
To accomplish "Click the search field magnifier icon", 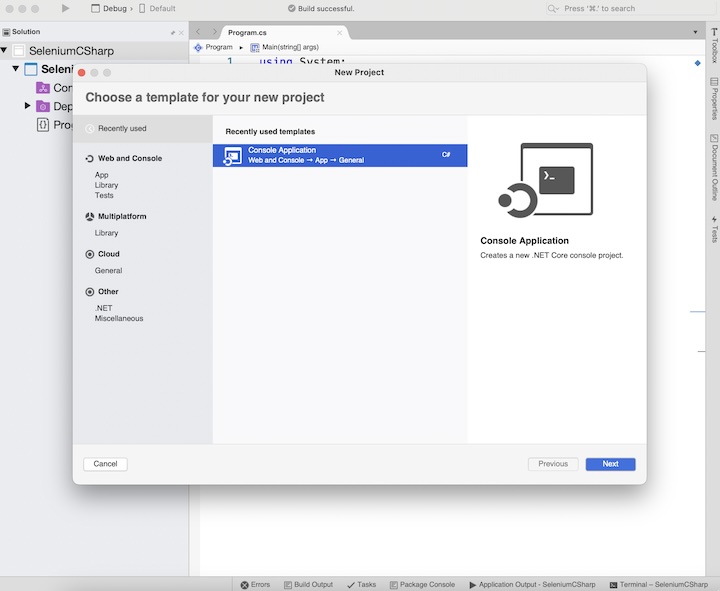I will [553, 8].
